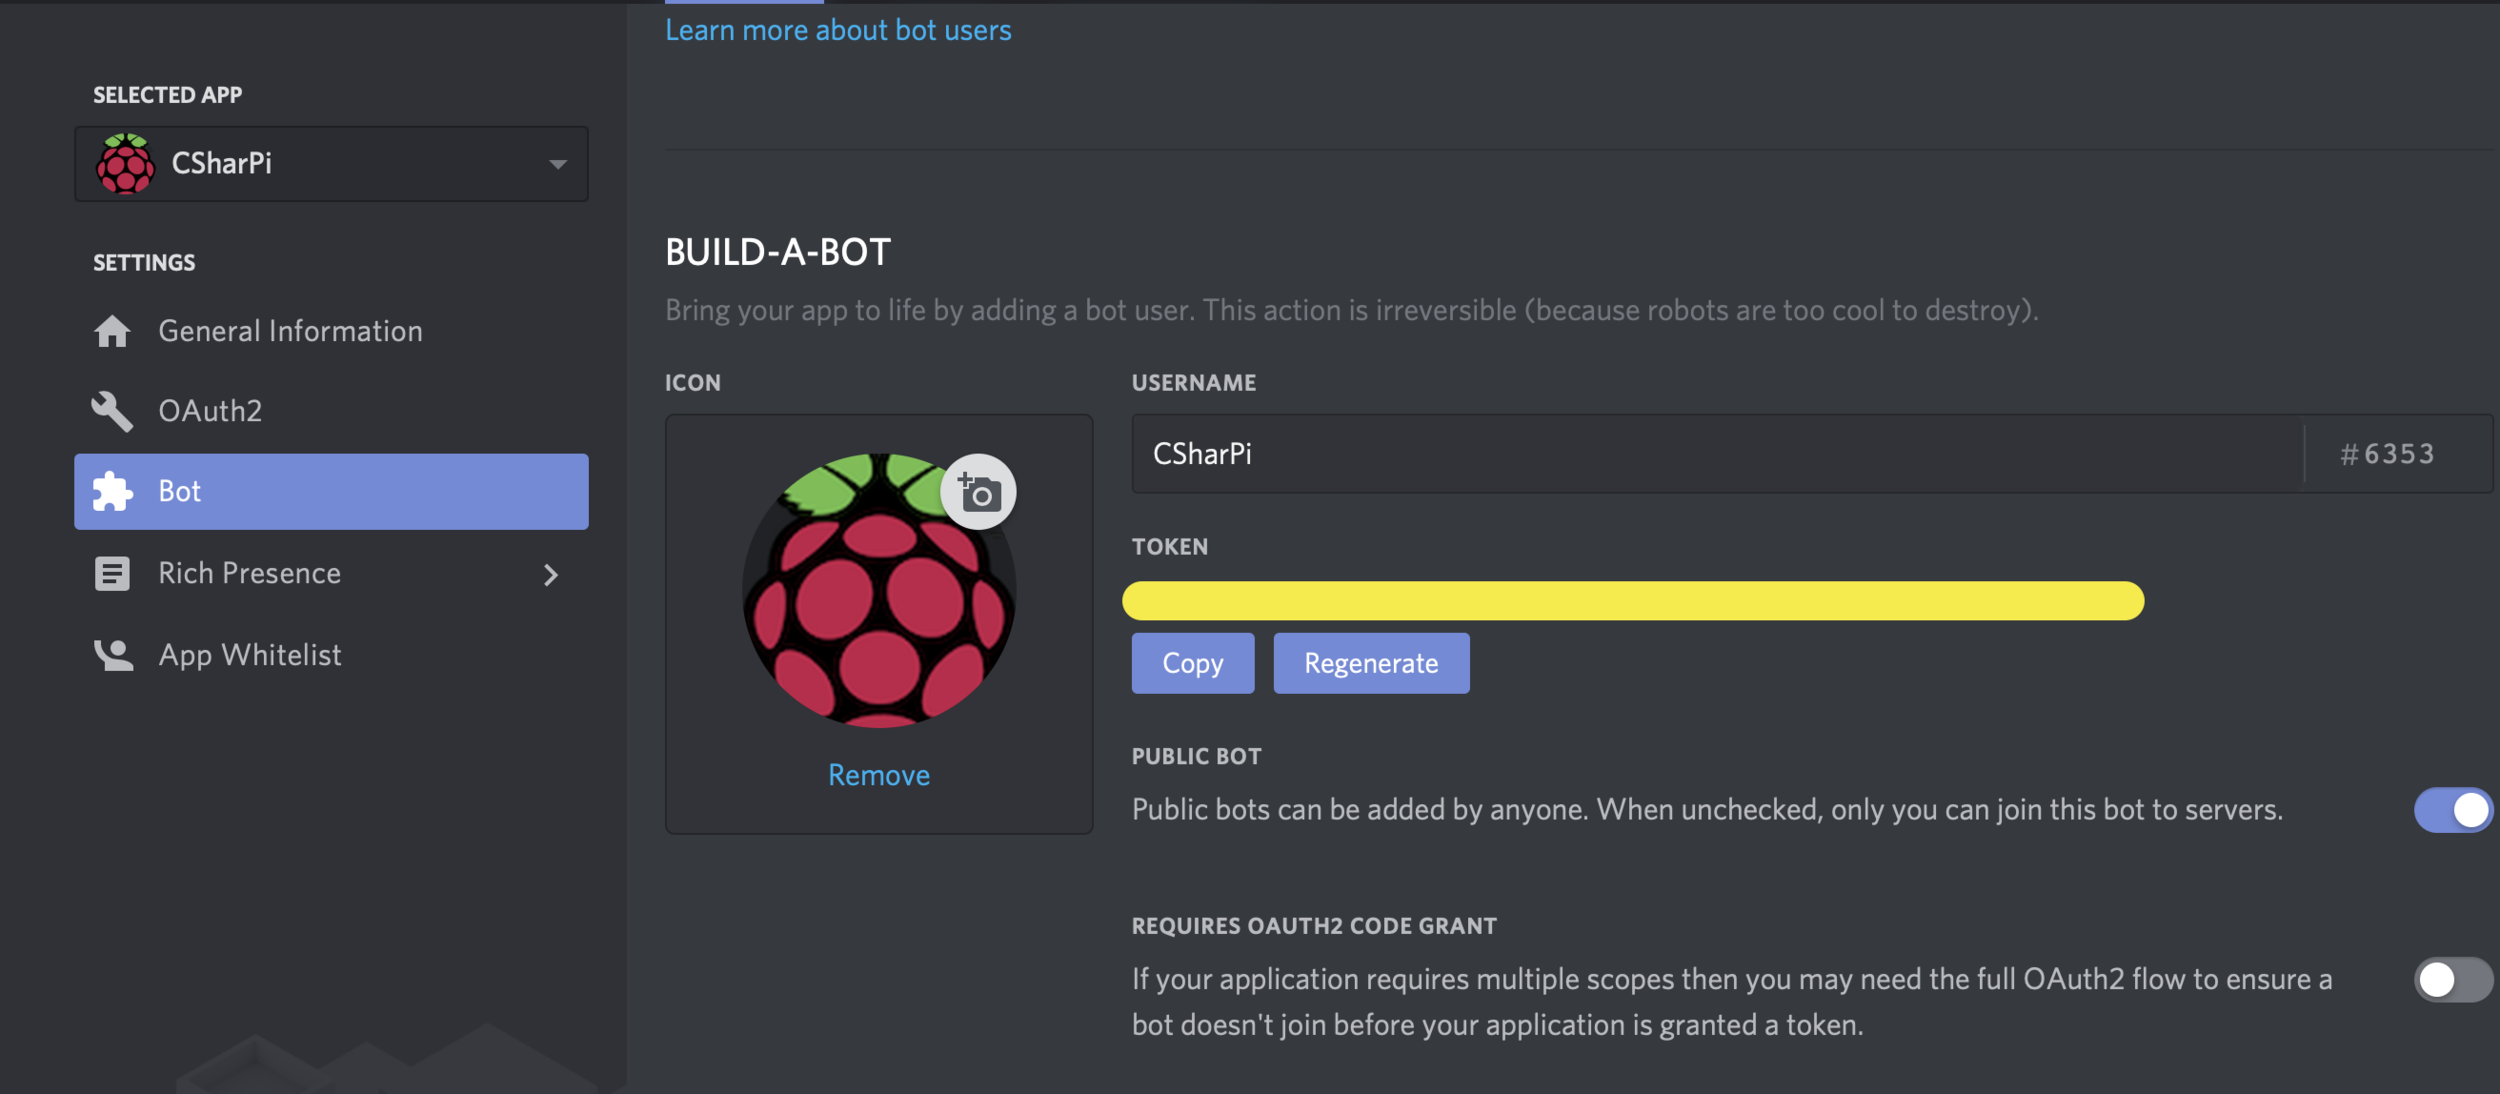This screenshot has height=1094, width=2500.
Task: Open the CSharPi selected app dropdown
Action: (x=330, y=164)
